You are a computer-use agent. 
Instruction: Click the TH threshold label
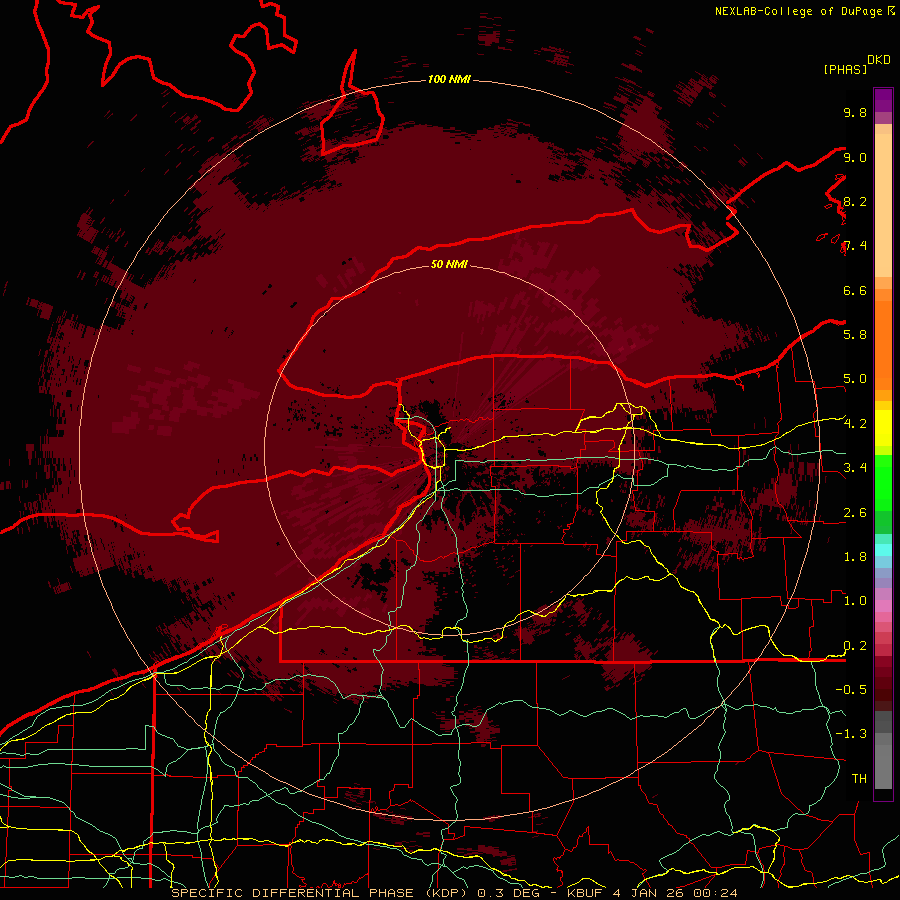click(859, 779)
